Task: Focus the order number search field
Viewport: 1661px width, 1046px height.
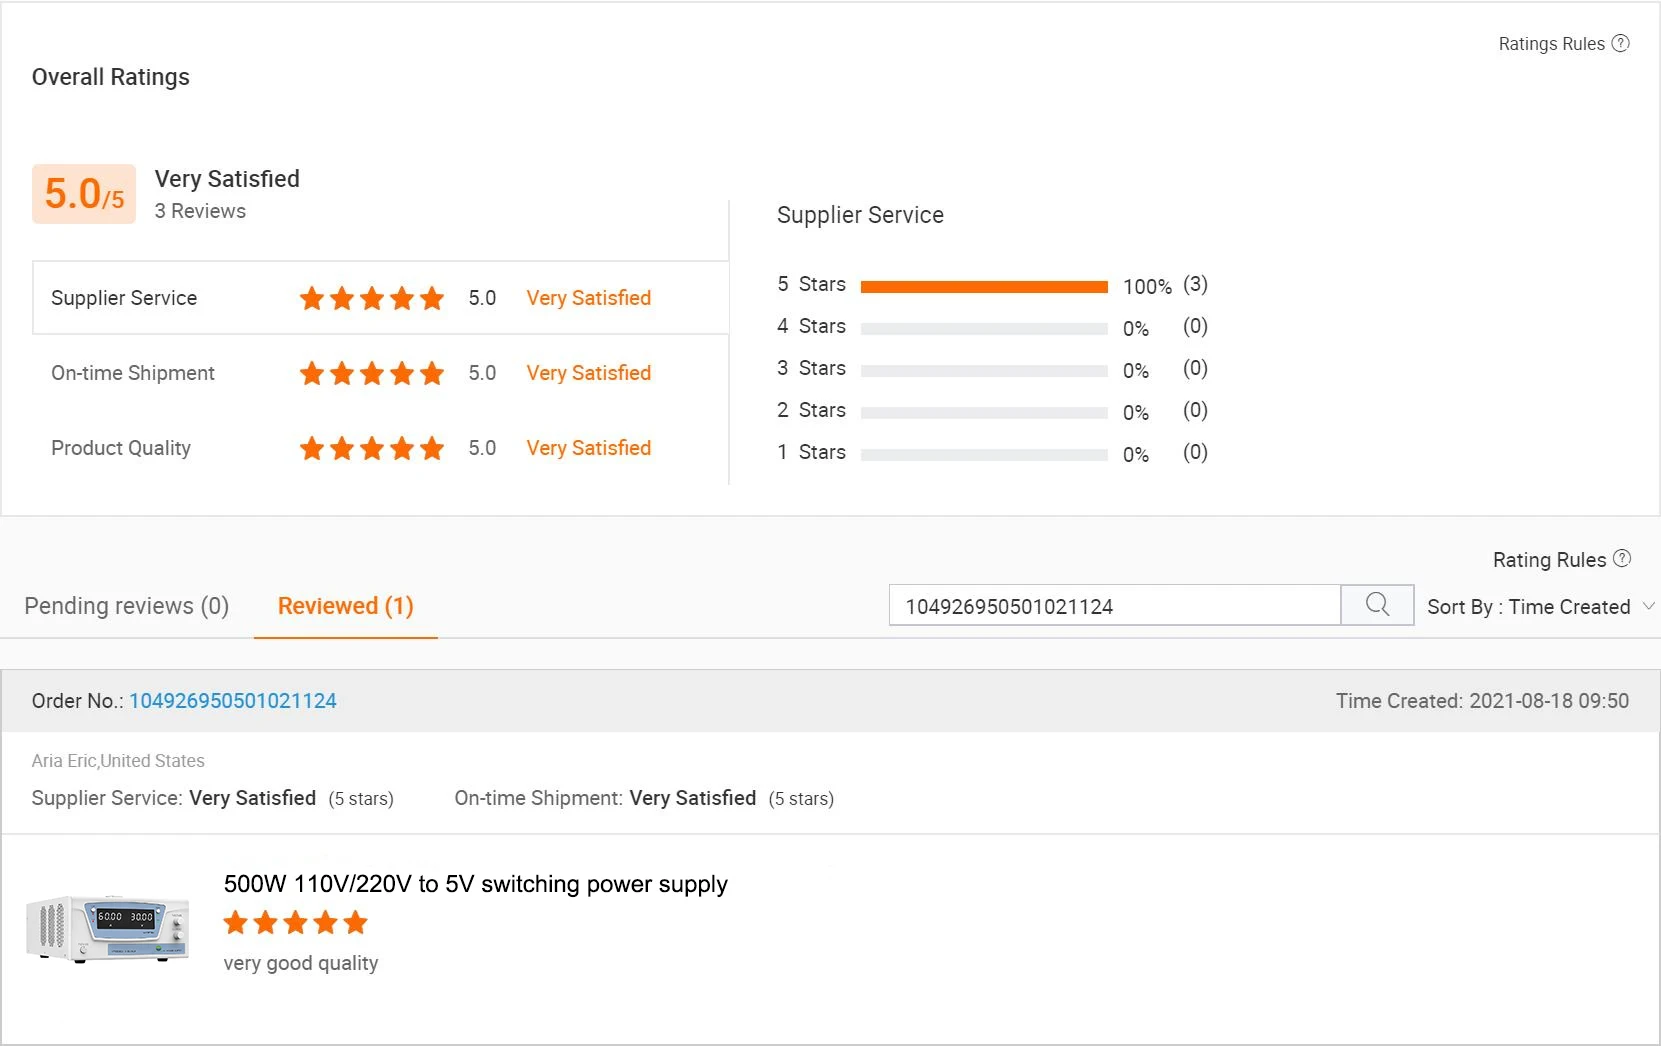Action: coord(1114,606)
